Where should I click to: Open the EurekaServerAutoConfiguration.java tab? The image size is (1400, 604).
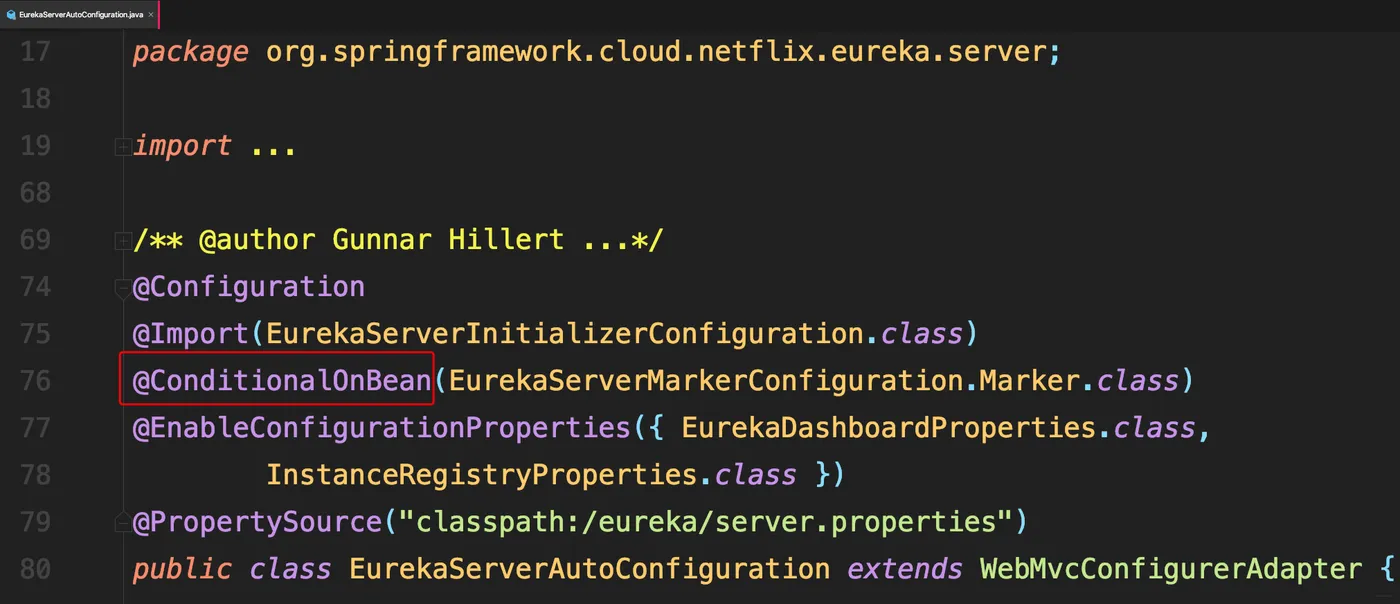pyautogui.click(x=79, y=14)
